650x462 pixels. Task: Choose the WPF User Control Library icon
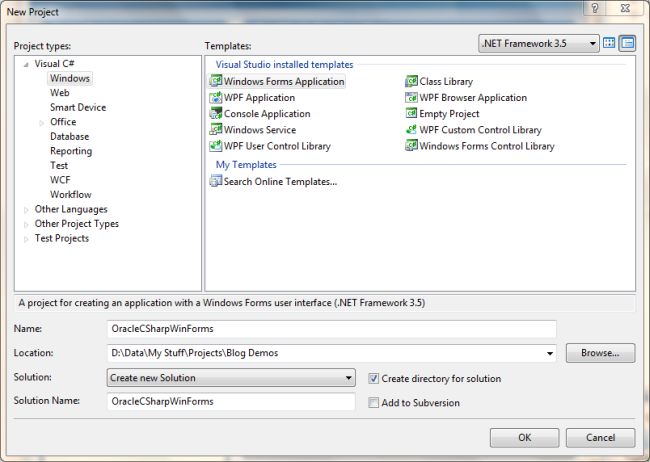(216, 146)
